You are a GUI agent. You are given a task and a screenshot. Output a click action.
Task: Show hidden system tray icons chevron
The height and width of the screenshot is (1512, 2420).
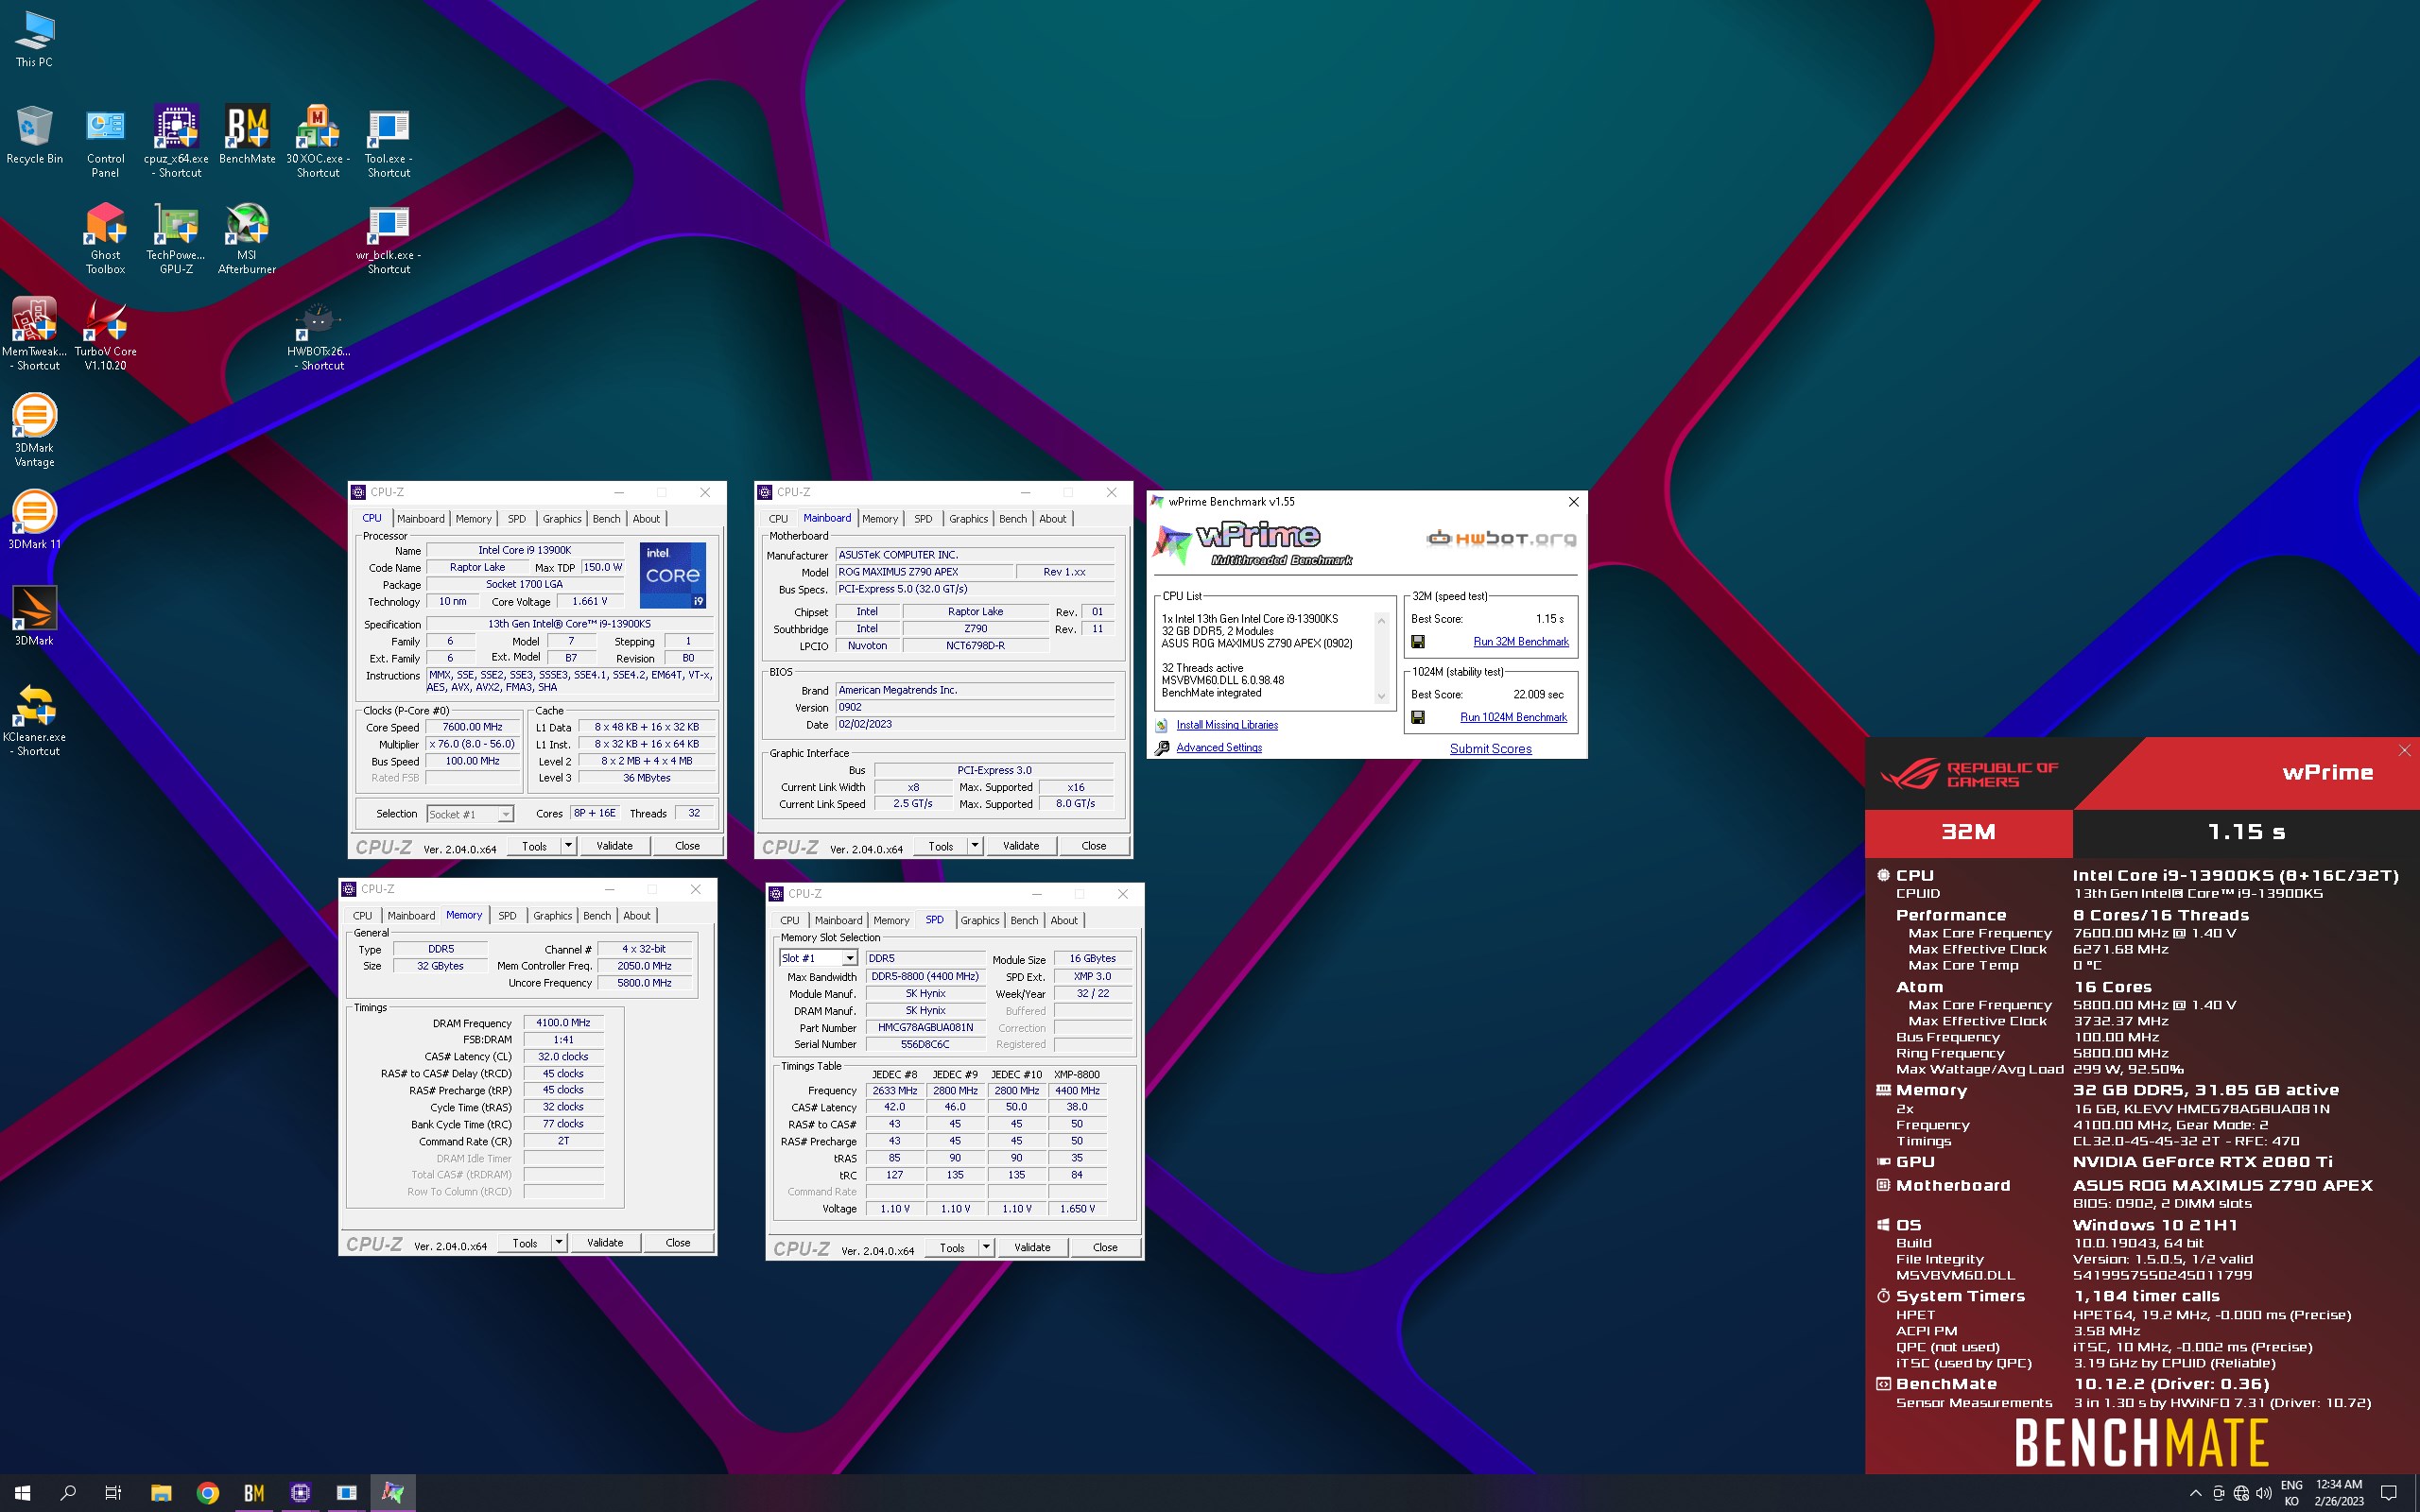(2195, 1493)
